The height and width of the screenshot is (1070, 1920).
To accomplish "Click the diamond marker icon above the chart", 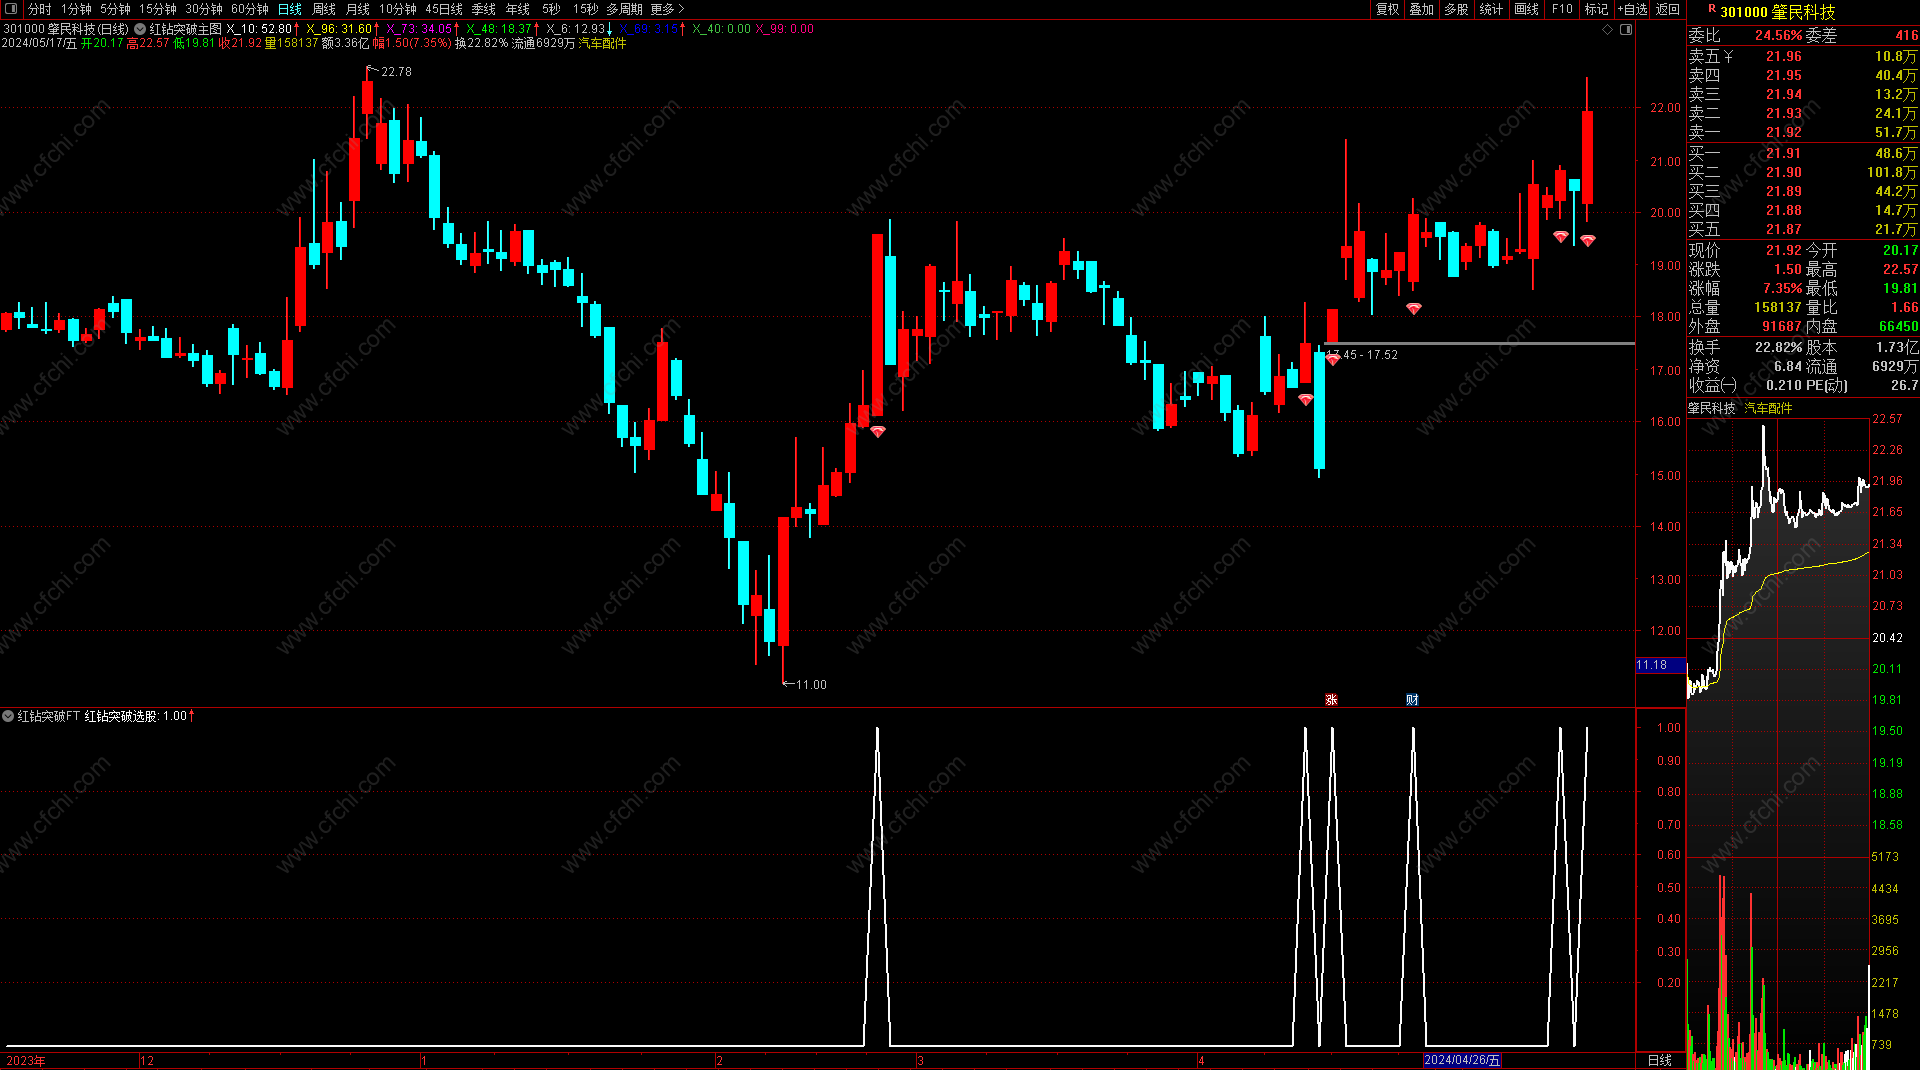I will pyautogui.click(x=1608, y=30).
